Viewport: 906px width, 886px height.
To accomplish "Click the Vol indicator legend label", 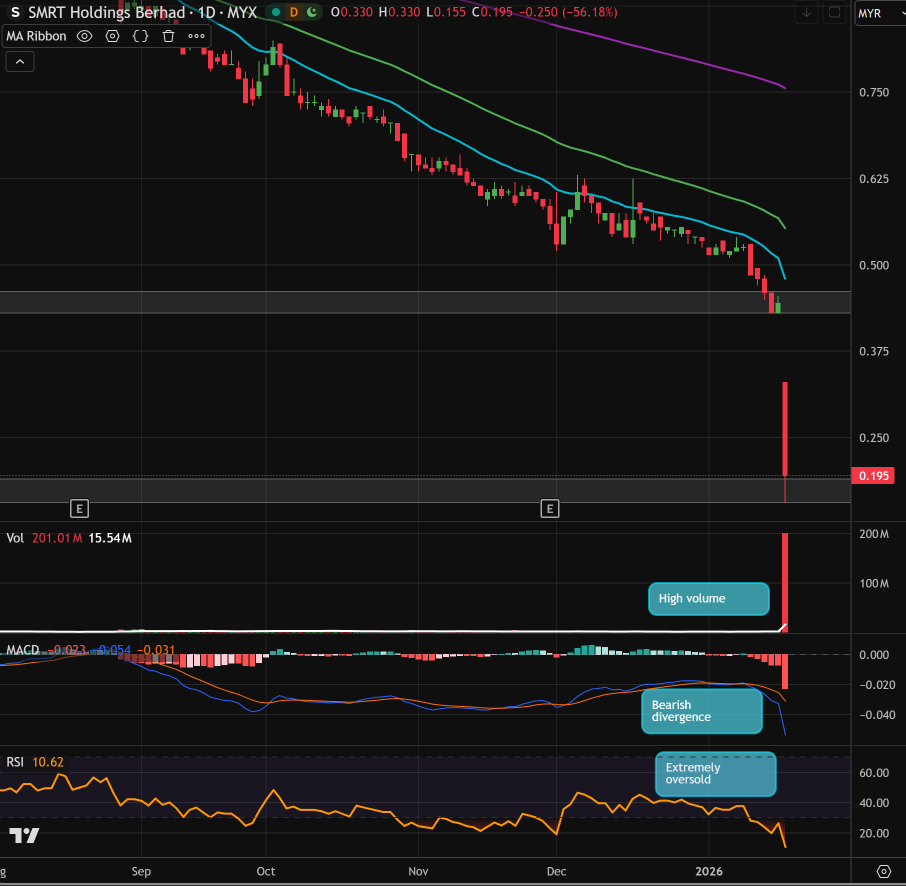I will pos(15,538).
